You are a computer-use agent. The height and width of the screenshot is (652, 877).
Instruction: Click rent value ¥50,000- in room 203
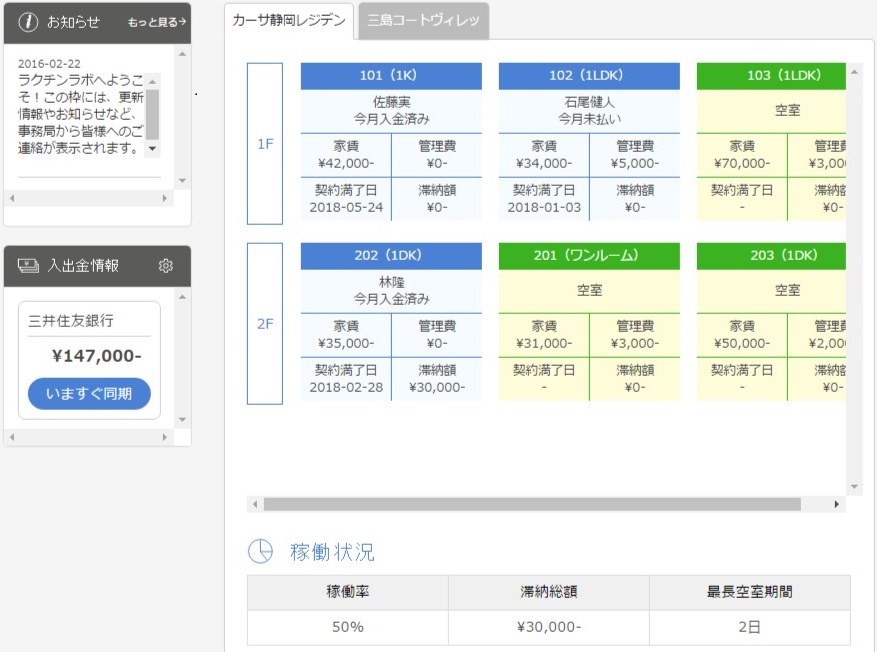[742, 343]
